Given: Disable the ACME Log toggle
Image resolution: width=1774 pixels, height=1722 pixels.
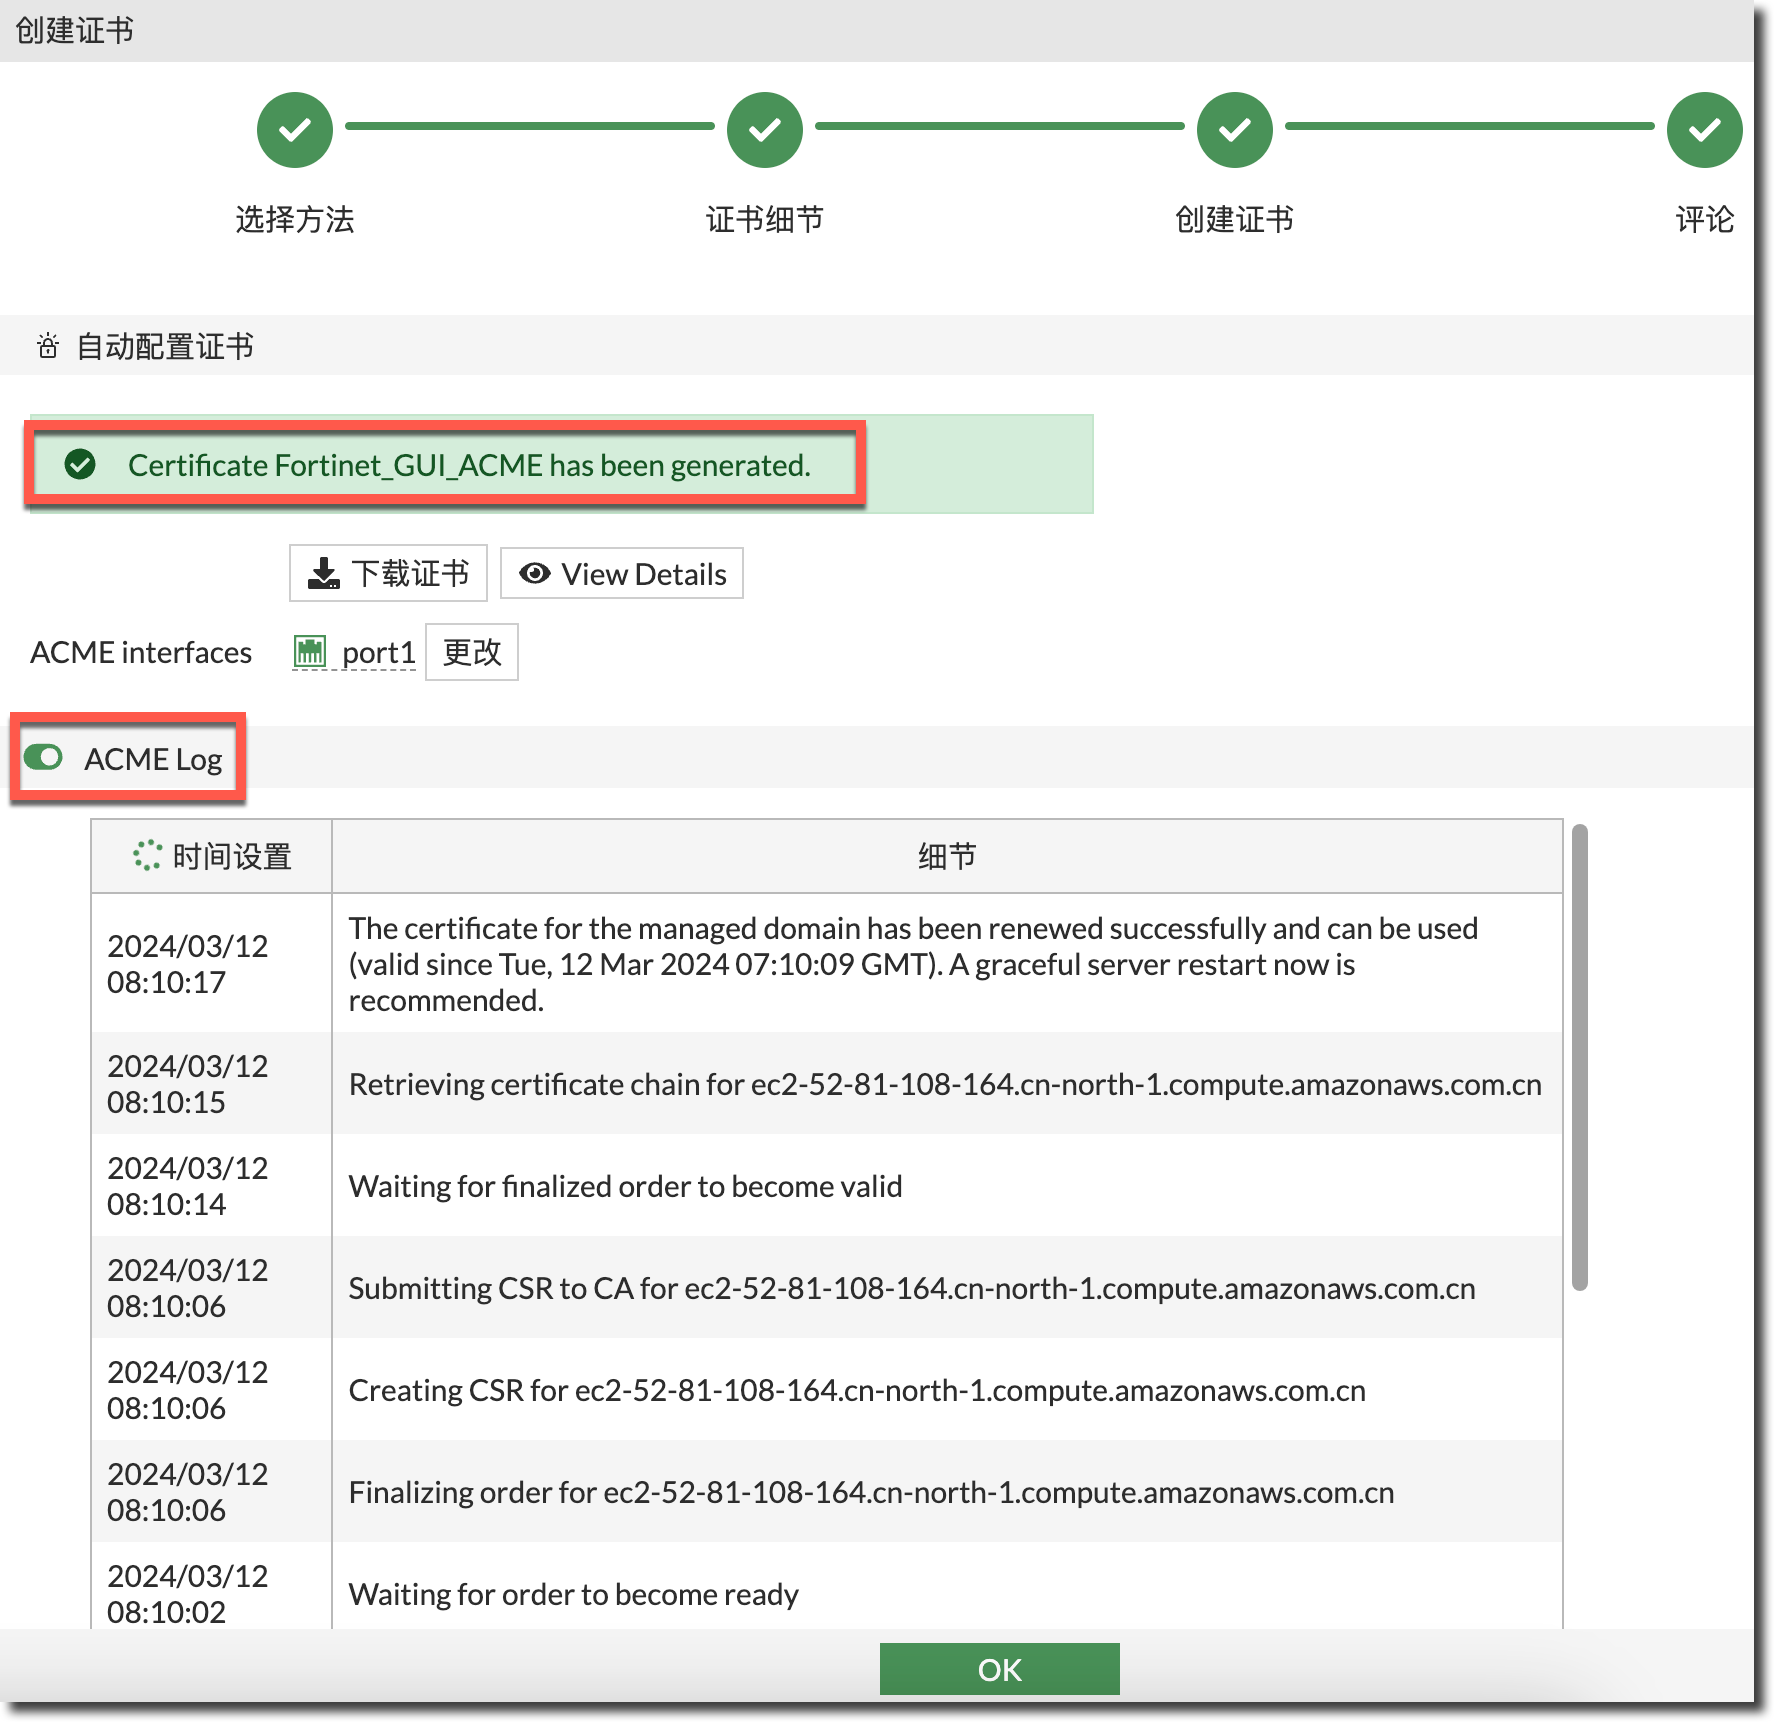Looking at the screenshot, I should (x=44, y=758).
